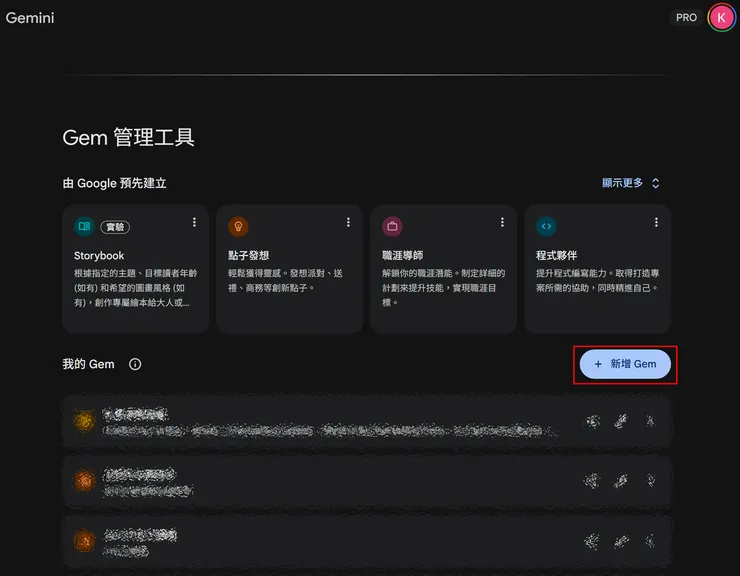Click the Storybook description text
Image resolution: width=740 pixels, height=576 pixels.
pyautogui.click(x=135, y=288)
